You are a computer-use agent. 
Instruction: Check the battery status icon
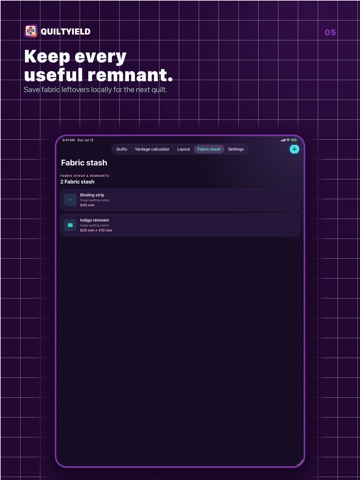(x=294, y=140)
